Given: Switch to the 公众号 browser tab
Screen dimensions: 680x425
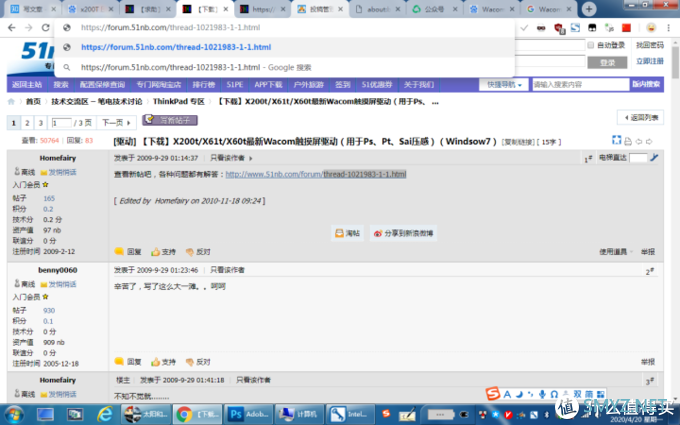Looking at the screenshot, I should [434, 9].
